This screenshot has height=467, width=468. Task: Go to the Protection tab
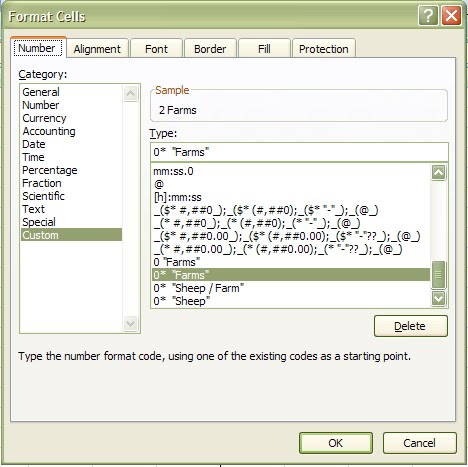[324, 49]
